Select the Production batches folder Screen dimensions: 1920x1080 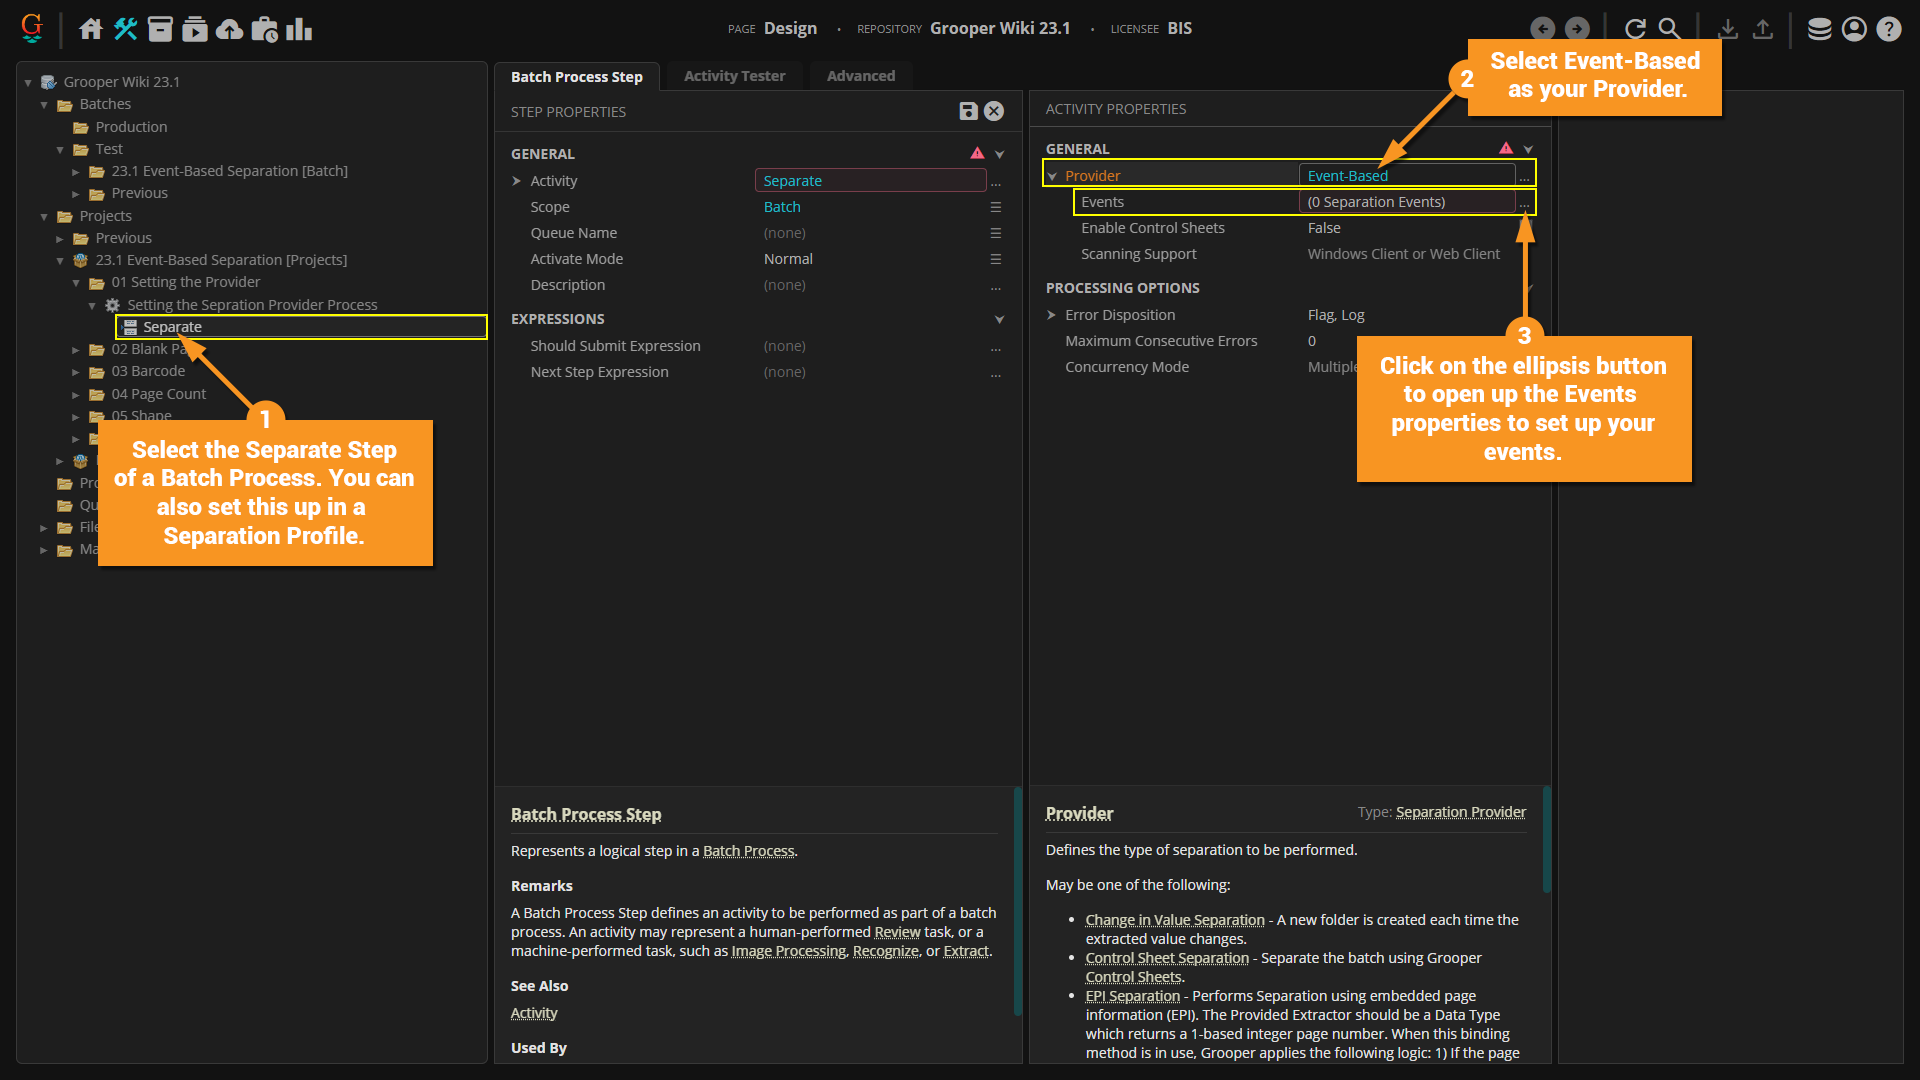131,127
